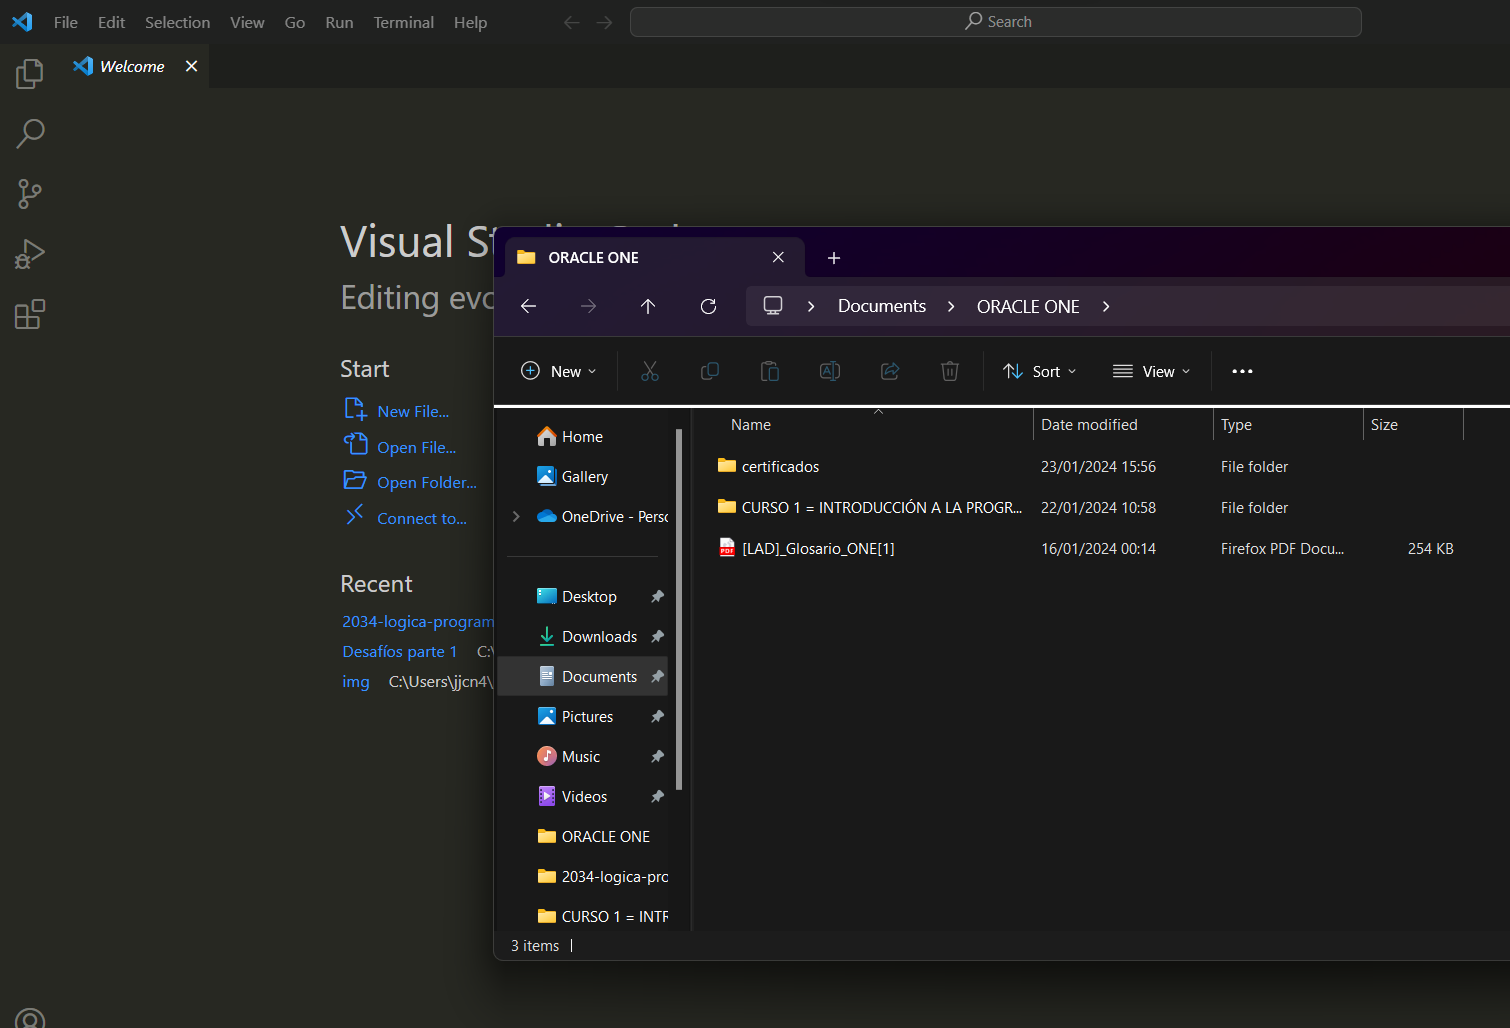Refresh the File Explorer folder

[x=708, y=306]
